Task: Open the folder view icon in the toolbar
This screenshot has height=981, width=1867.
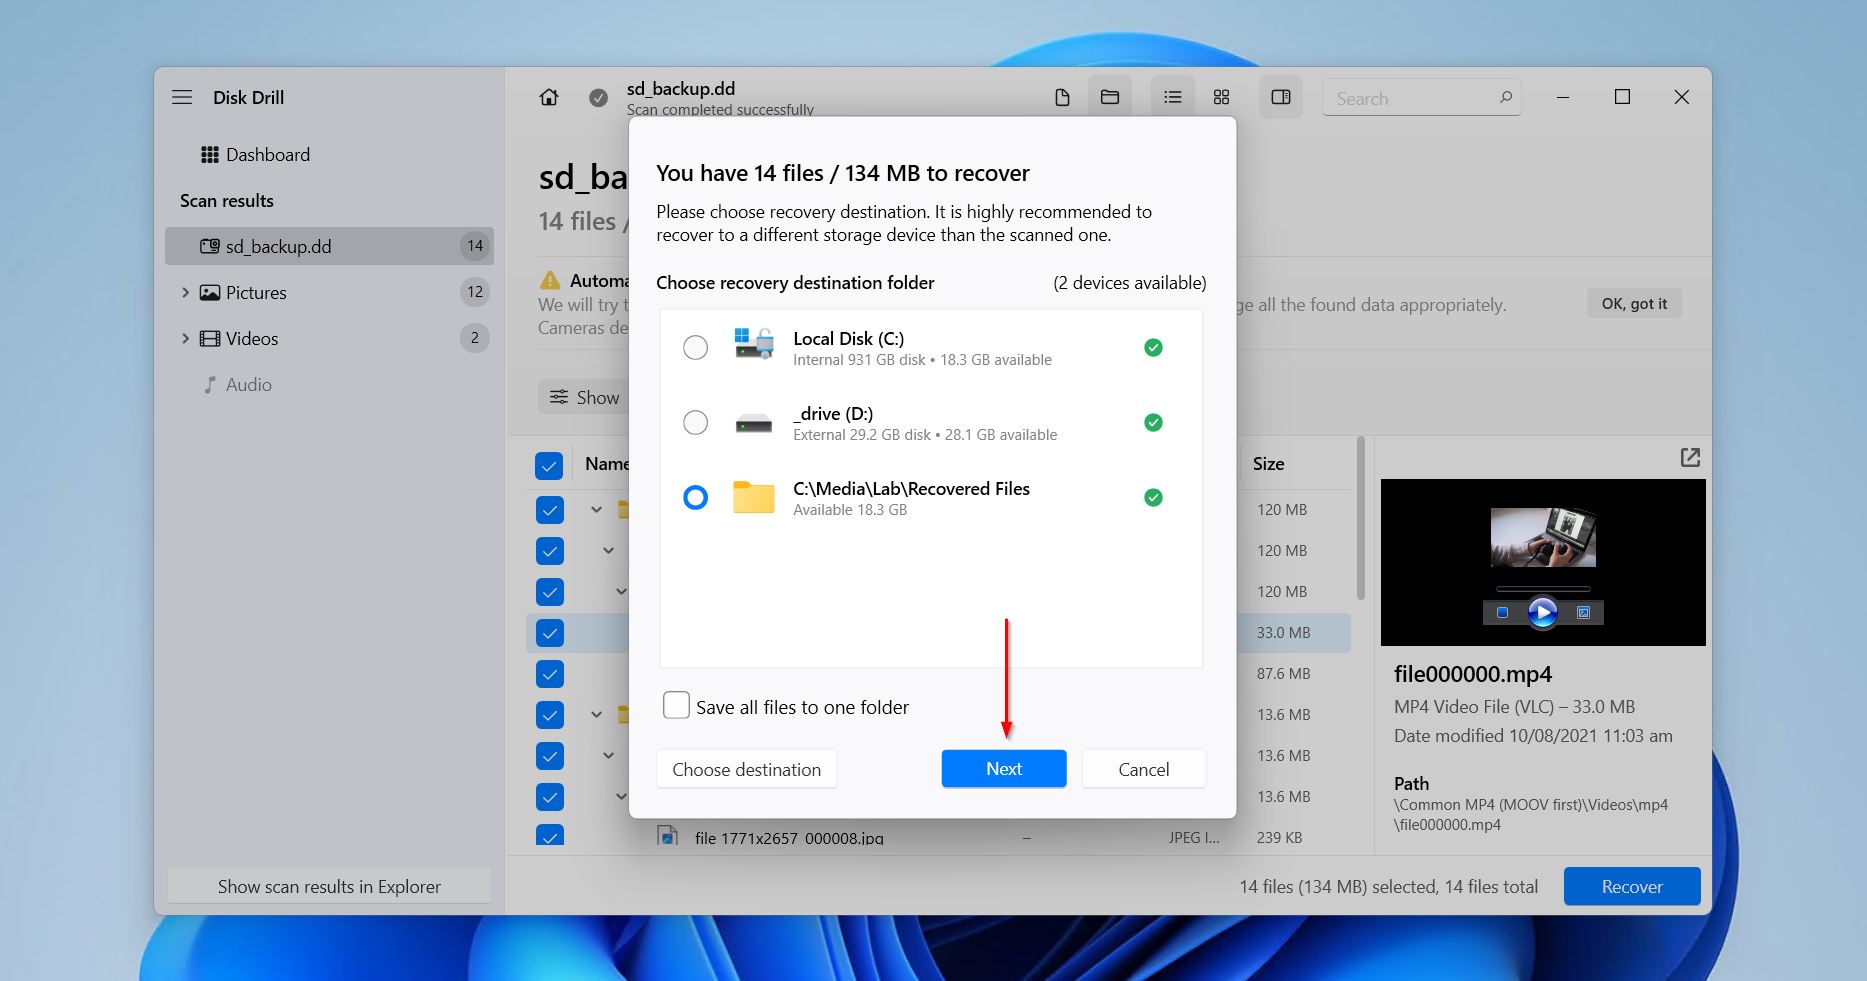Action: click(1110, 96)
